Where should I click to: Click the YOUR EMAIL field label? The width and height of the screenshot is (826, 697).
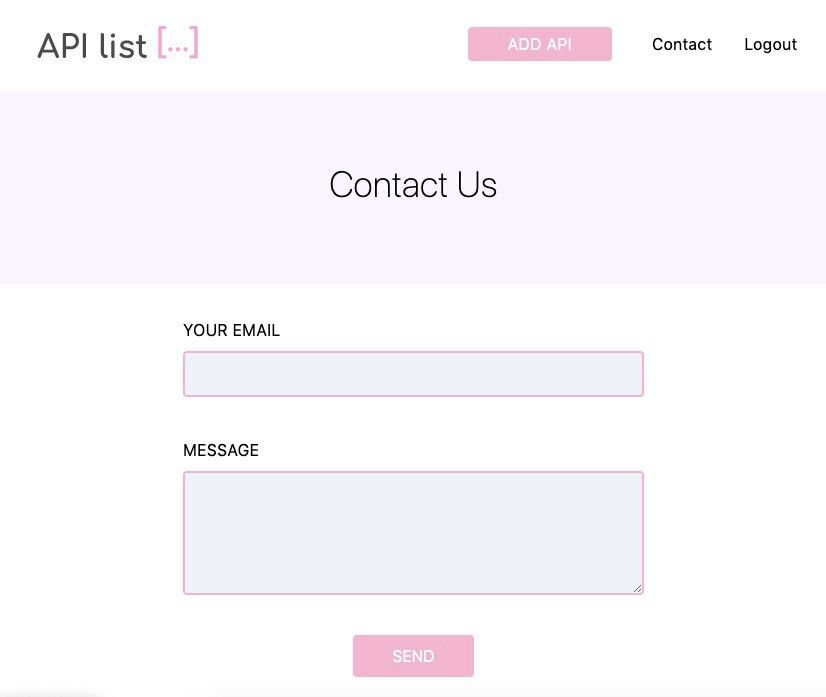pos(231,330)
